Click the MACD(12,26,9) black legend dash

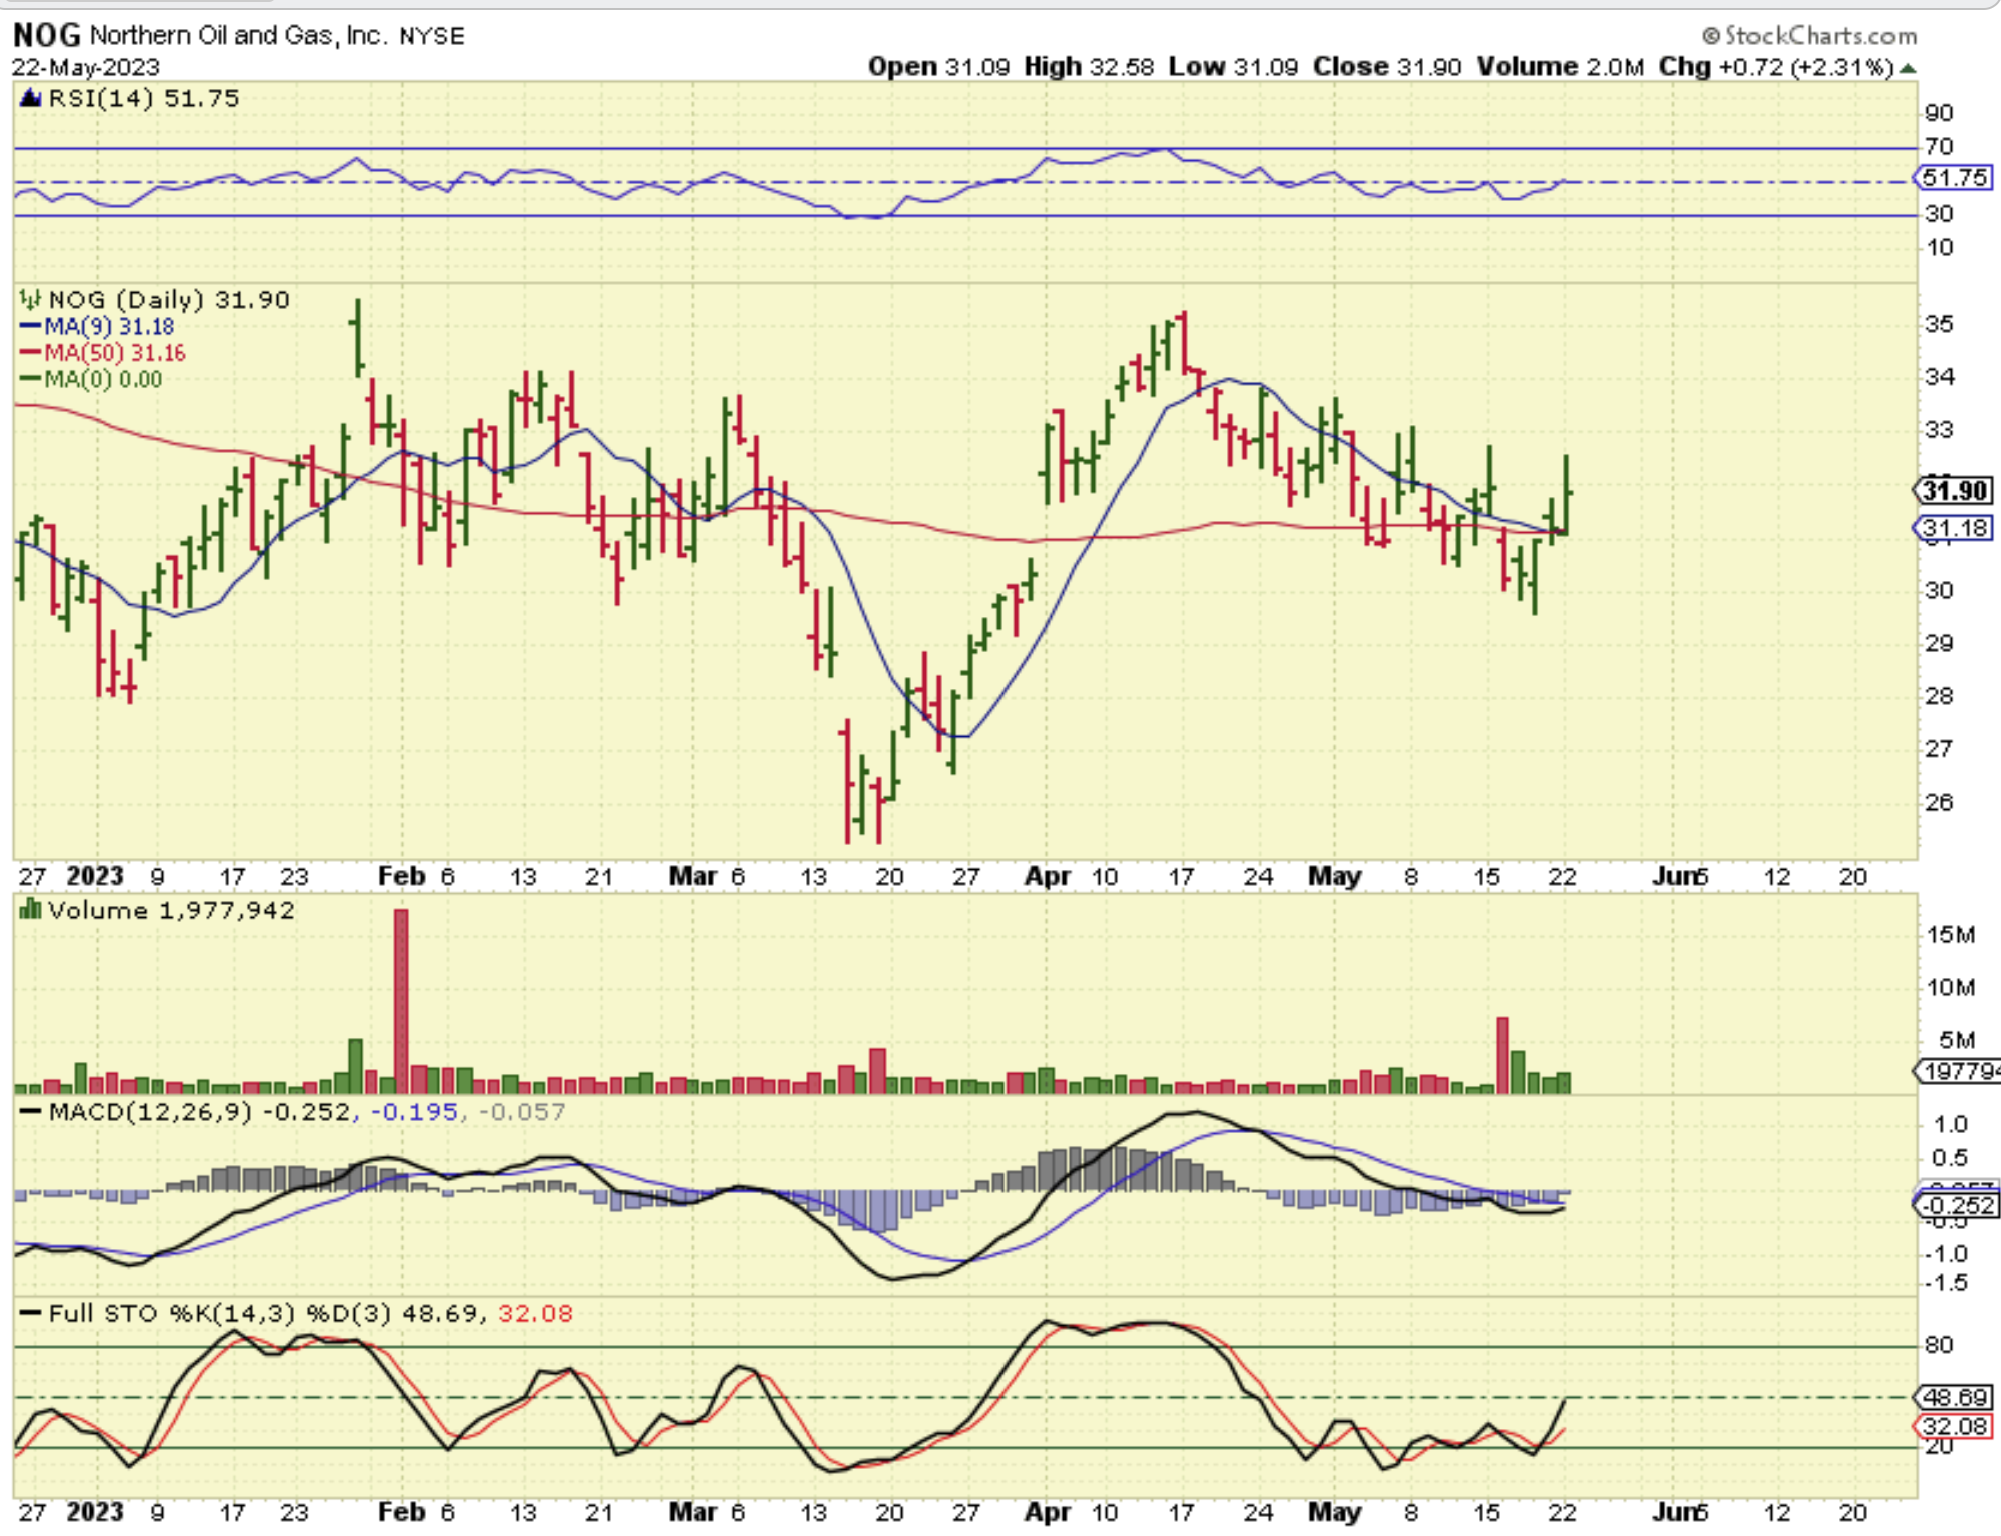pyautogui.click(x=30, y=1112)
